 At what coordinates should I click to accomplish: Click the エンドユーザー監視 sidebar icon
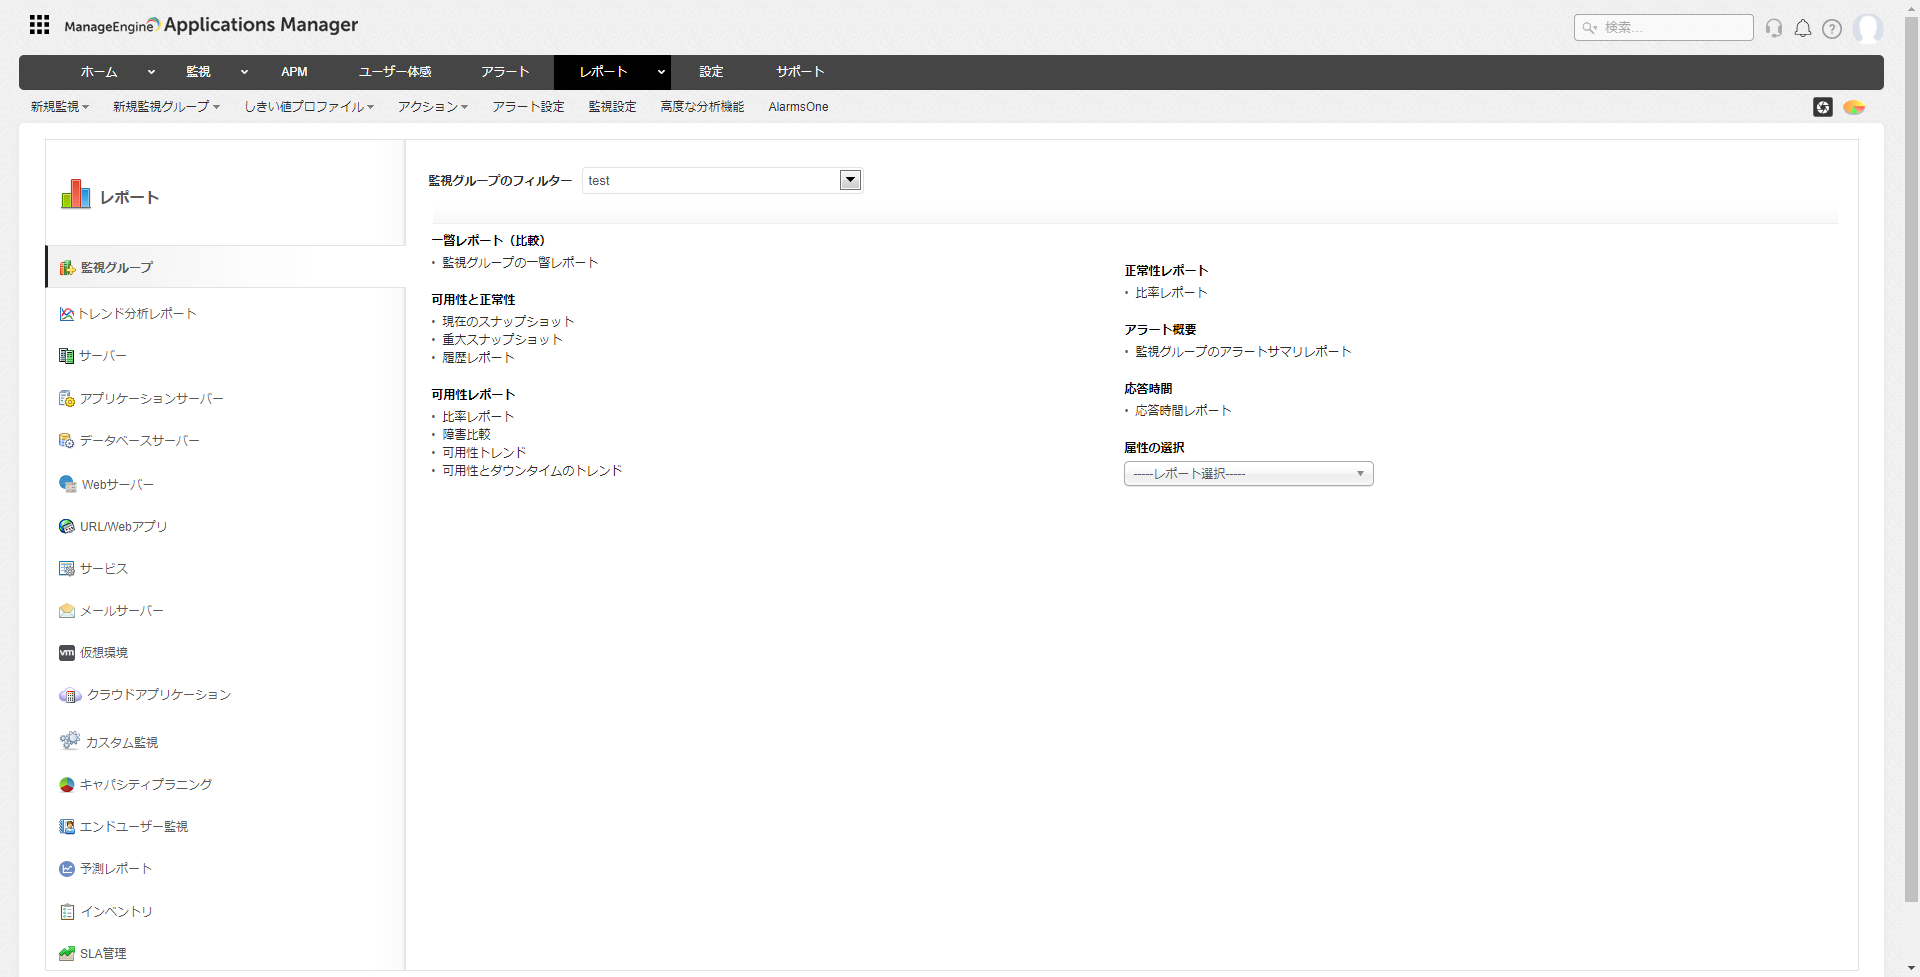[67, 827]
